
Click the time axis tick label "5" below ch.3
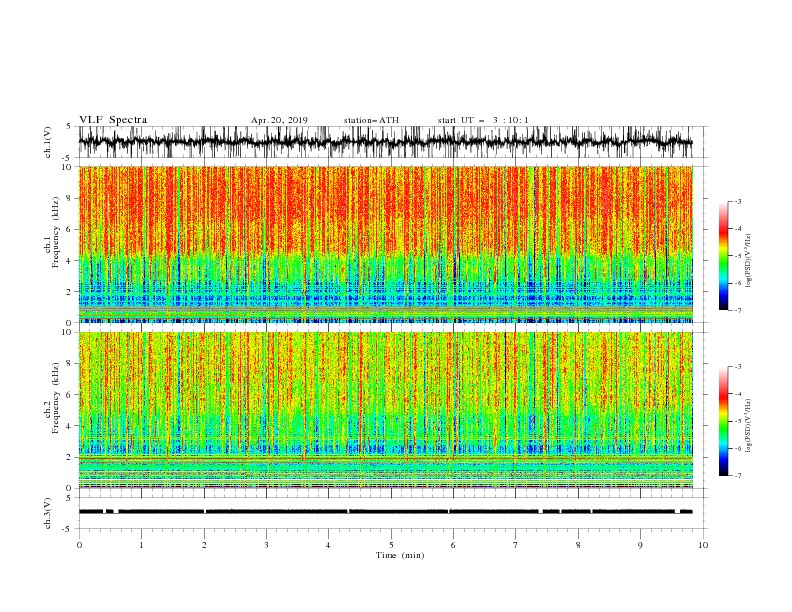[x=391, y=545]
